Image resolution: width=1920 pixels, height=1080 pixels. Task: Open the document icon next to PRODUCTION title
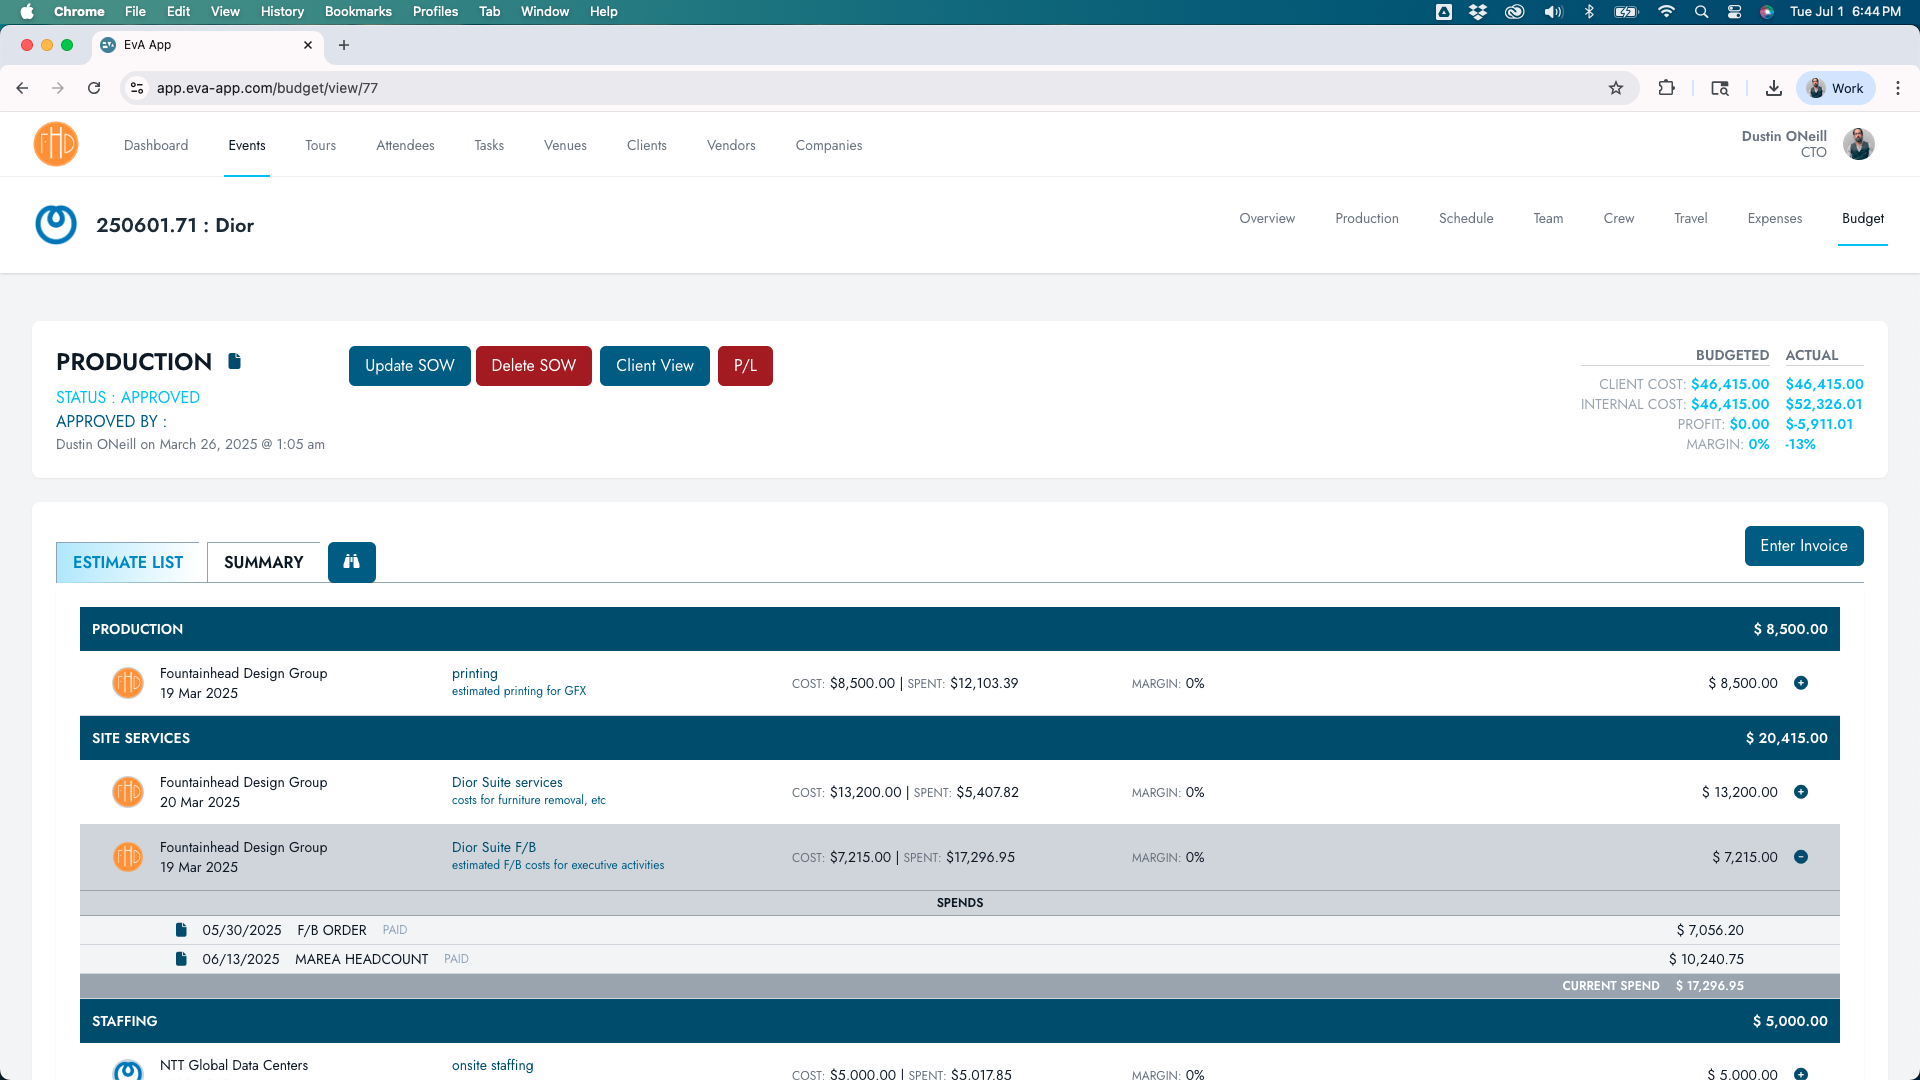(235, 361)
